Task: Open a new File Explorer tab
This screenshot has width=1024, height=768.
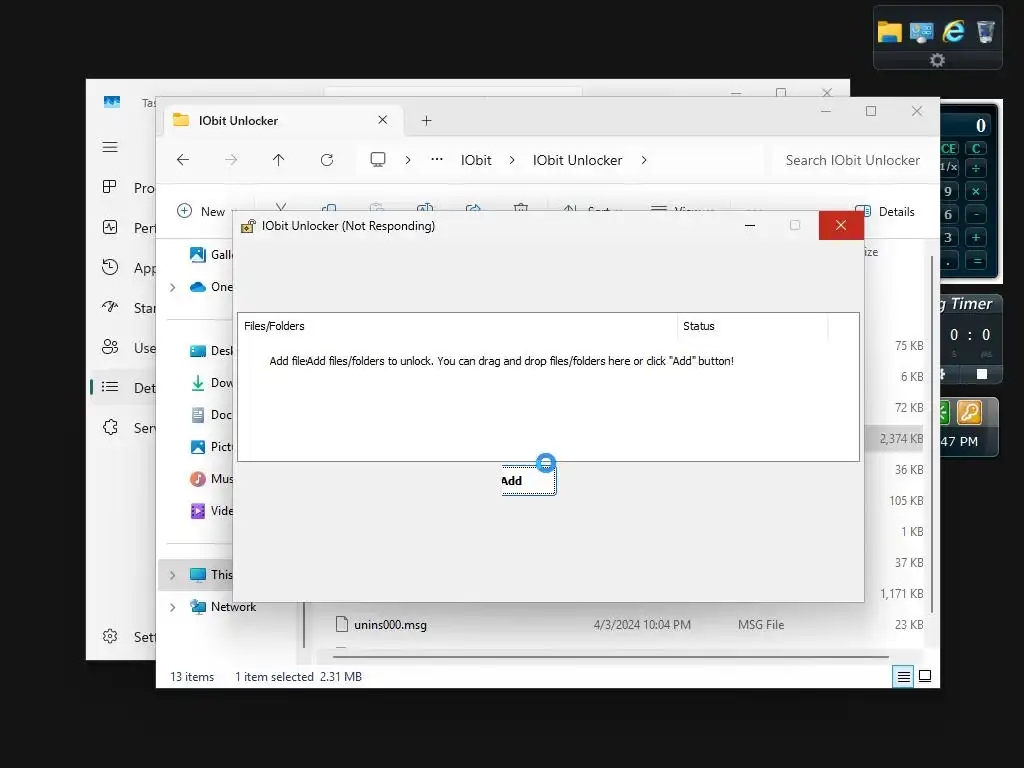Action: tap(426, 121)
